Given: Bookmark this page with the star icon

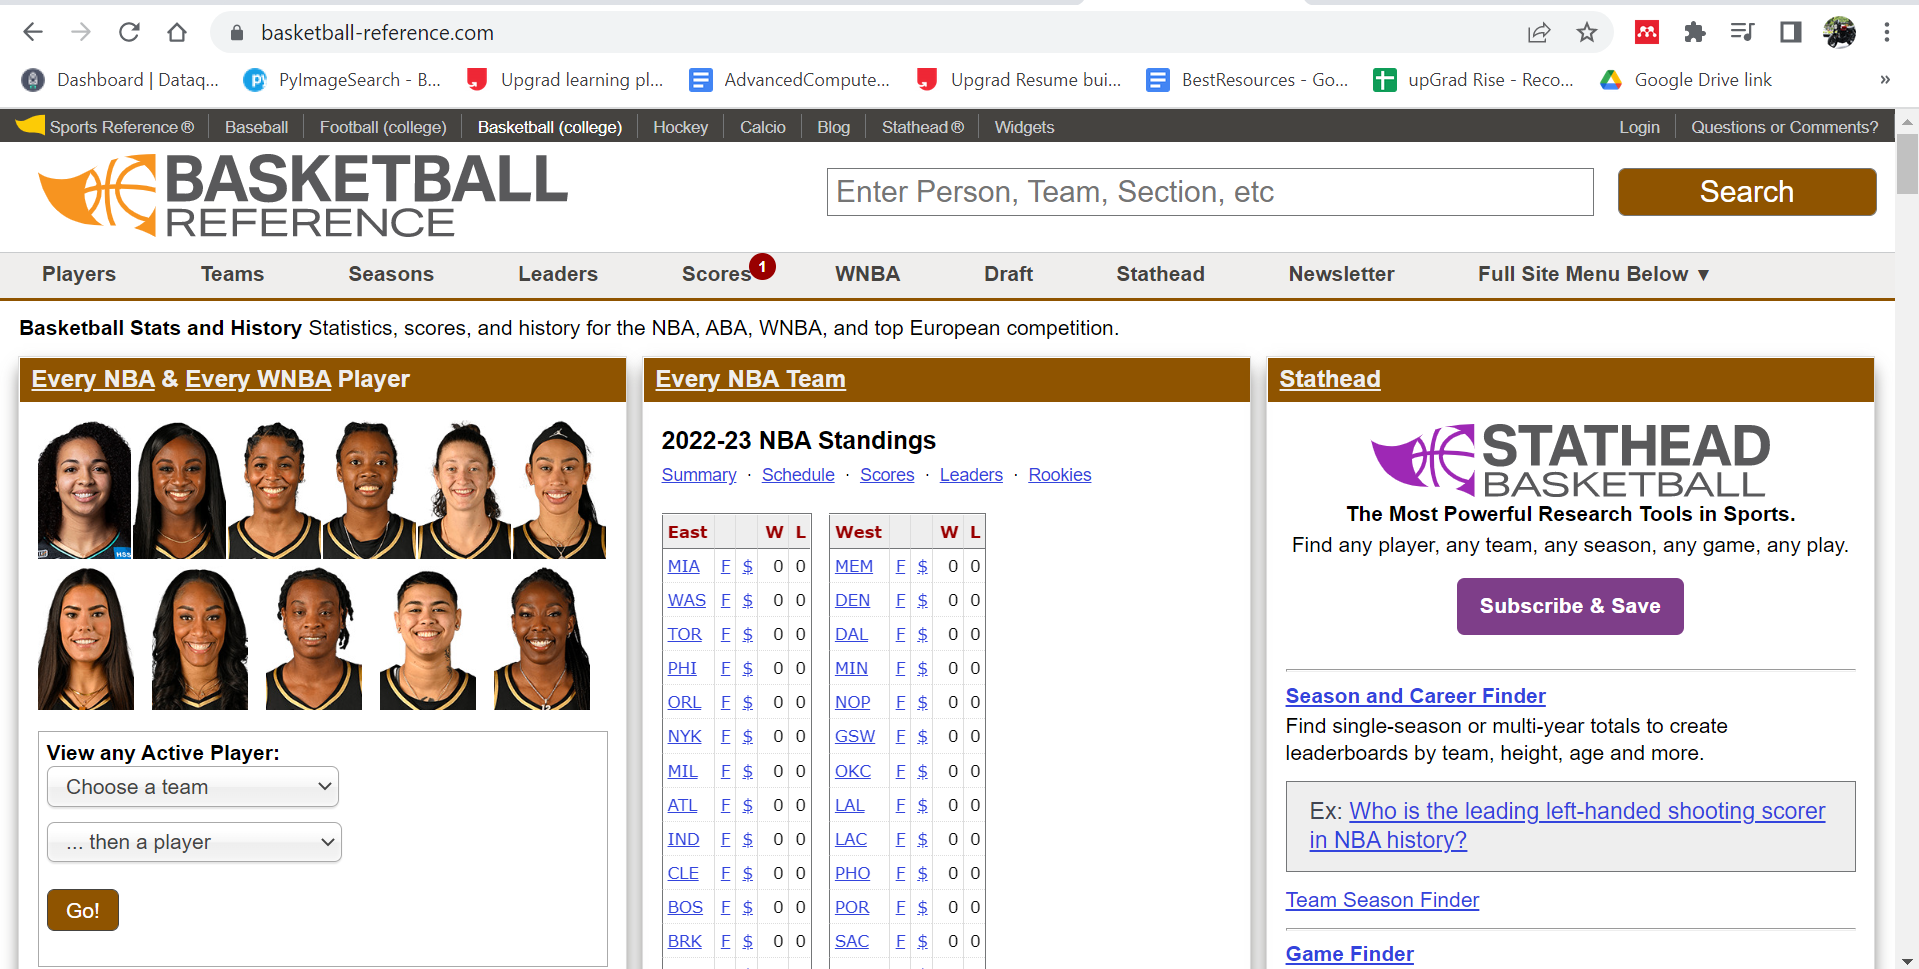Looking at the screenshot, I should point(1586,32).
